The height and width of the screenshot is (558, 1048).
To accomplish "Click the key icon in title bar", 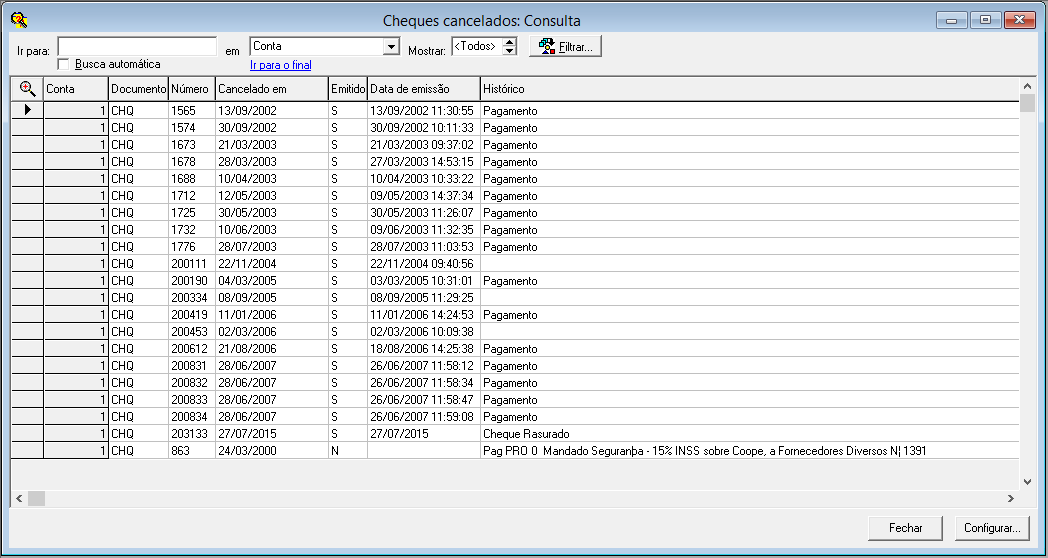I will point(18,19).
